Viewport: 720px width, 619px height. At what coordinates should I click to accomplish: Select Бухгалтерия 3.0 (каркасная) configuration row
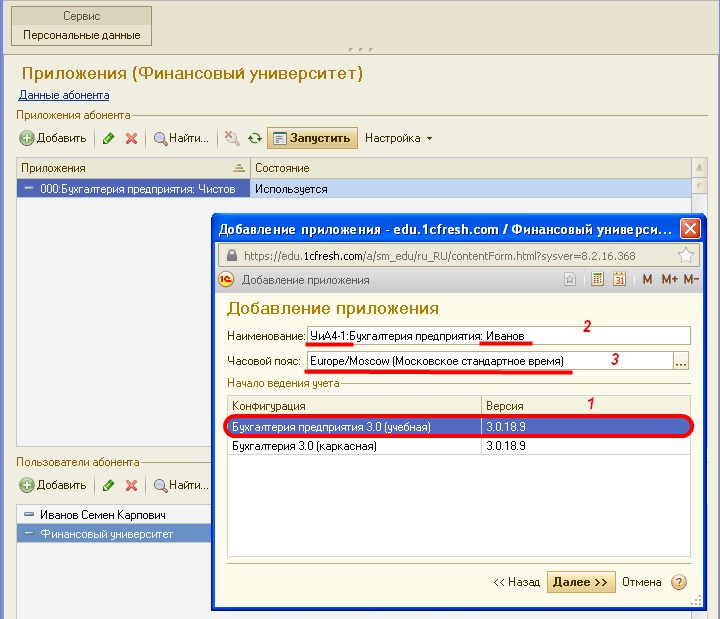click(304, 446)
